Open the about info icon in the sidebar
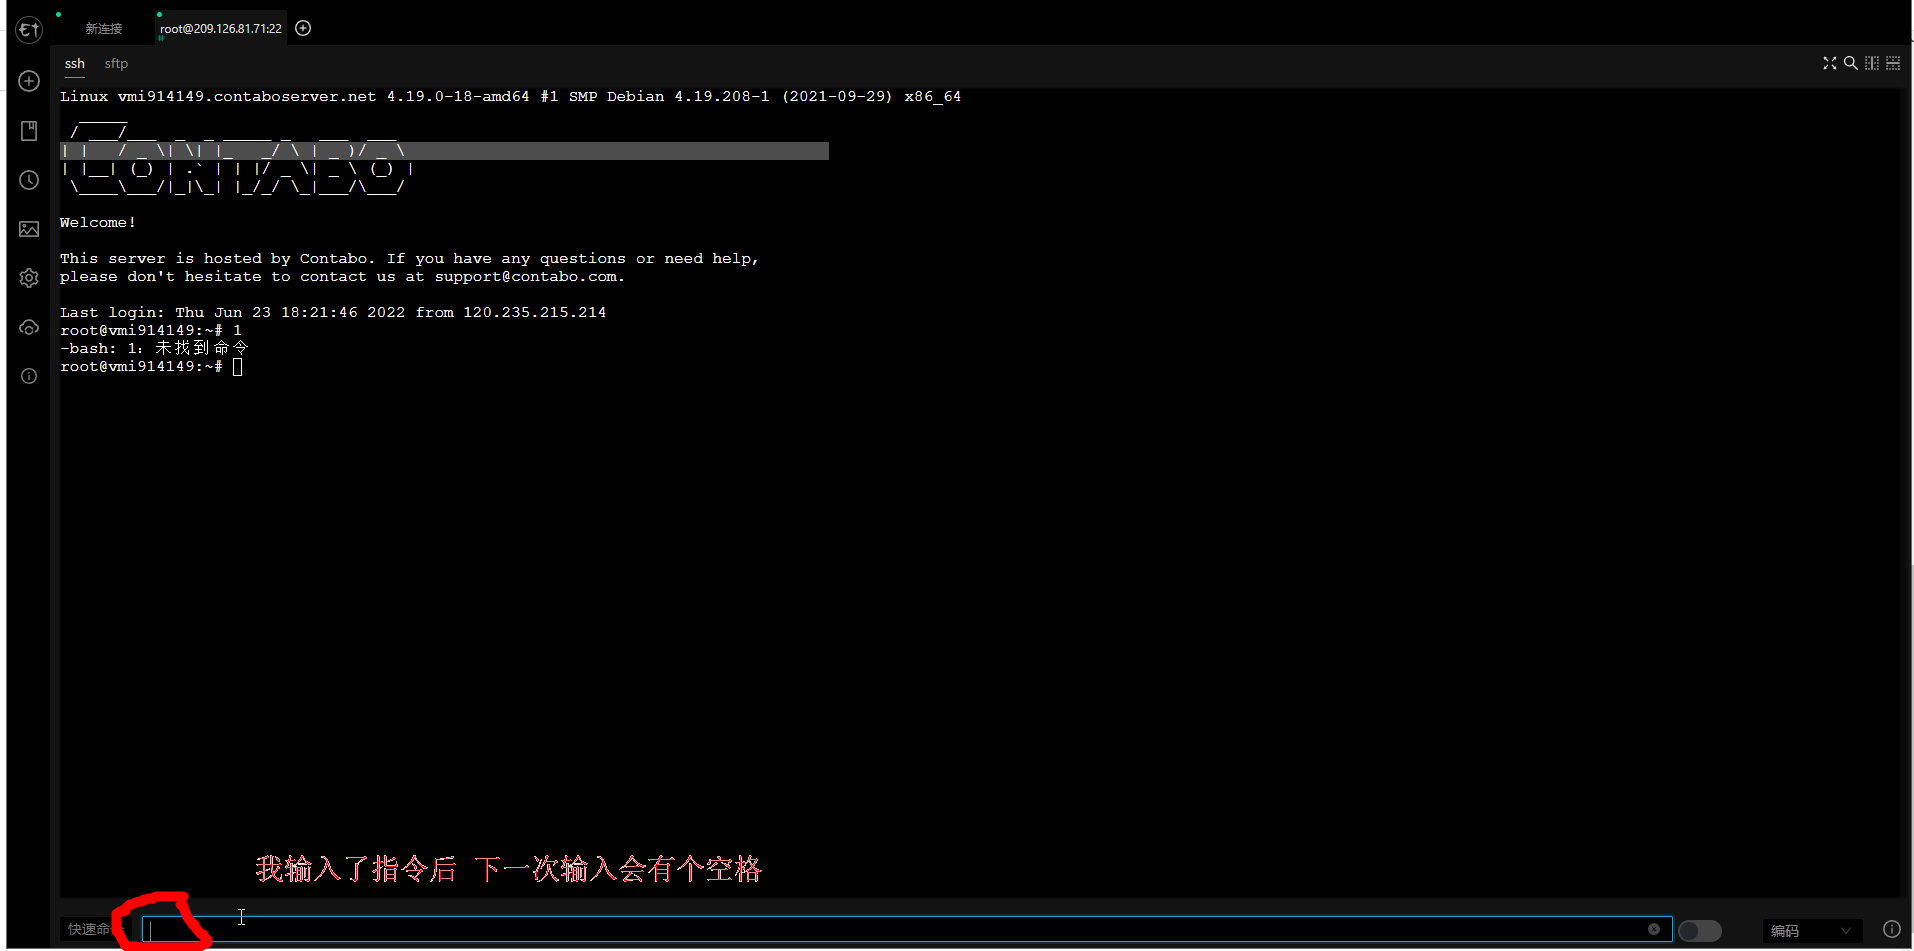The height and width of the screenshot is (951, 1914). coord(28,376)
